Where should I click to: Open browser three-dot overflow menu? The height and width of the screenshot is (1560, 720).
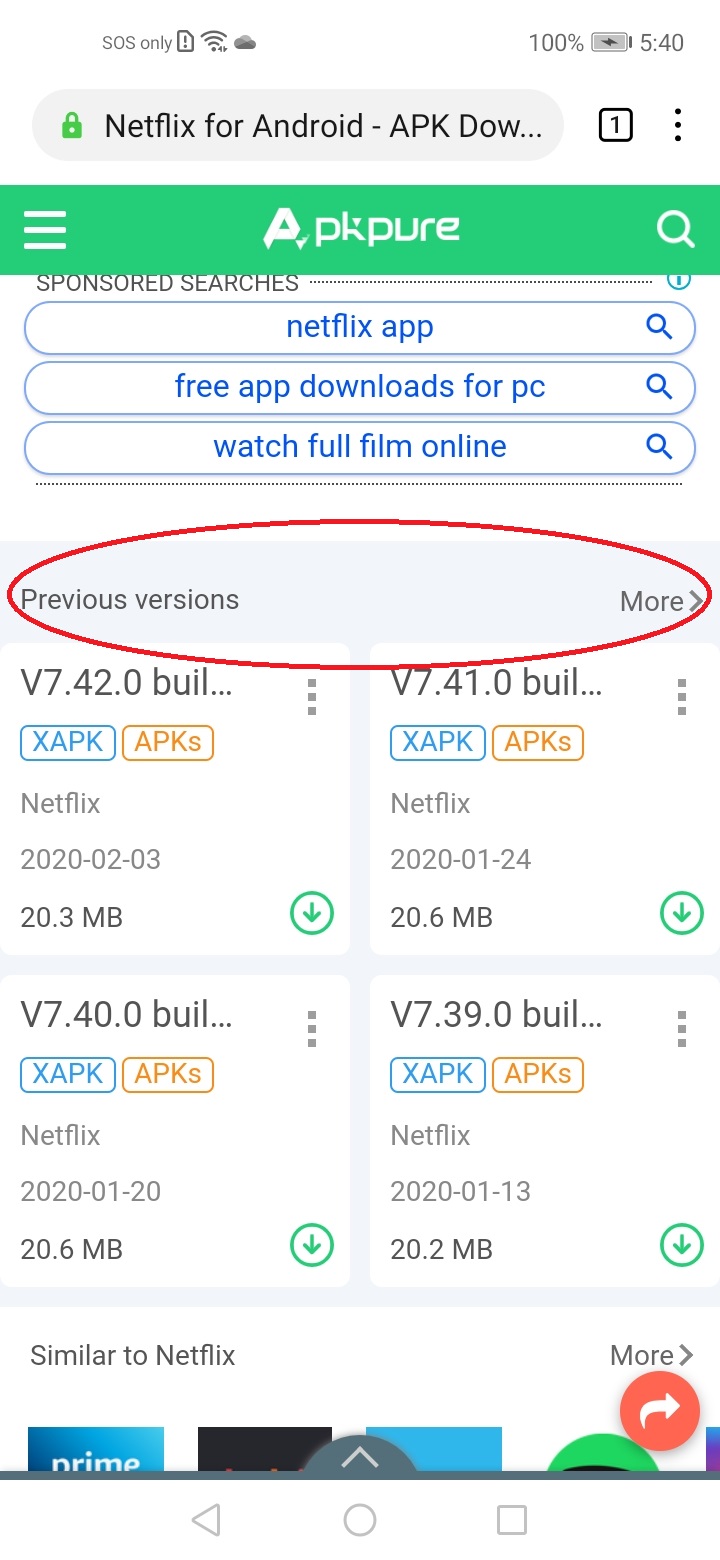point(678,126)
